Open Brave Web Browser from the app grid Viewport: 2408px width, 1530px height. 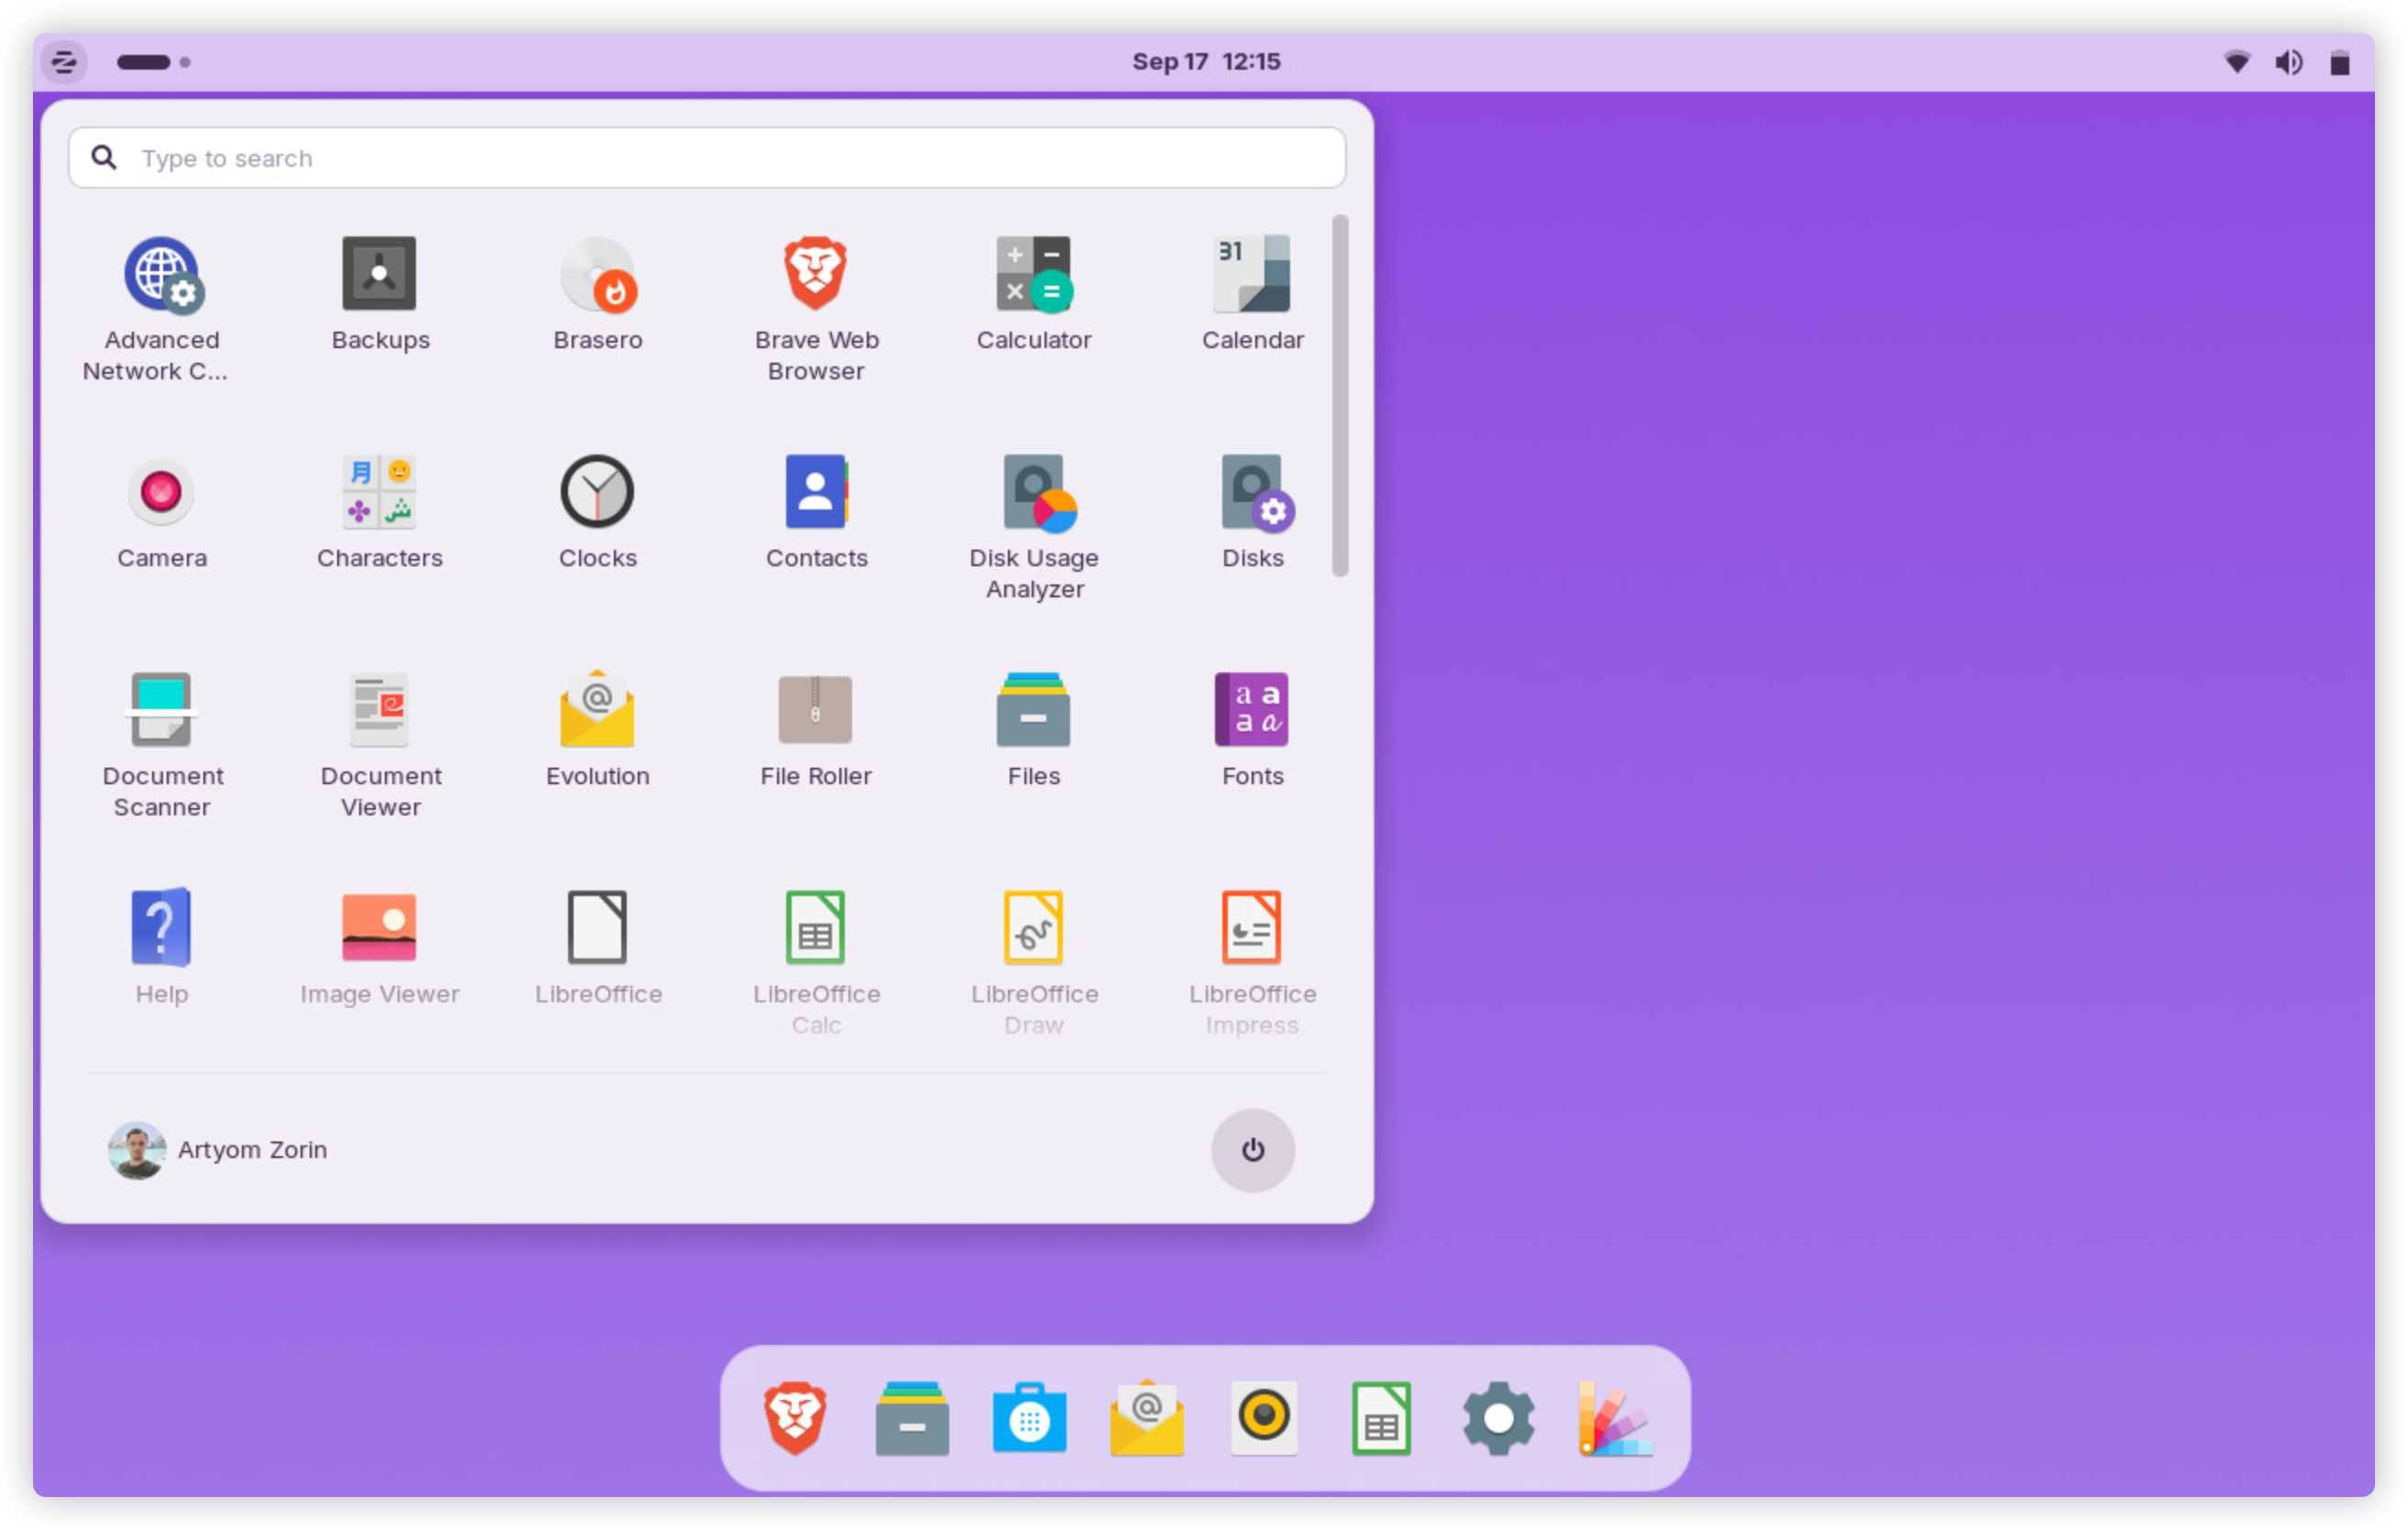coord(815,290)
